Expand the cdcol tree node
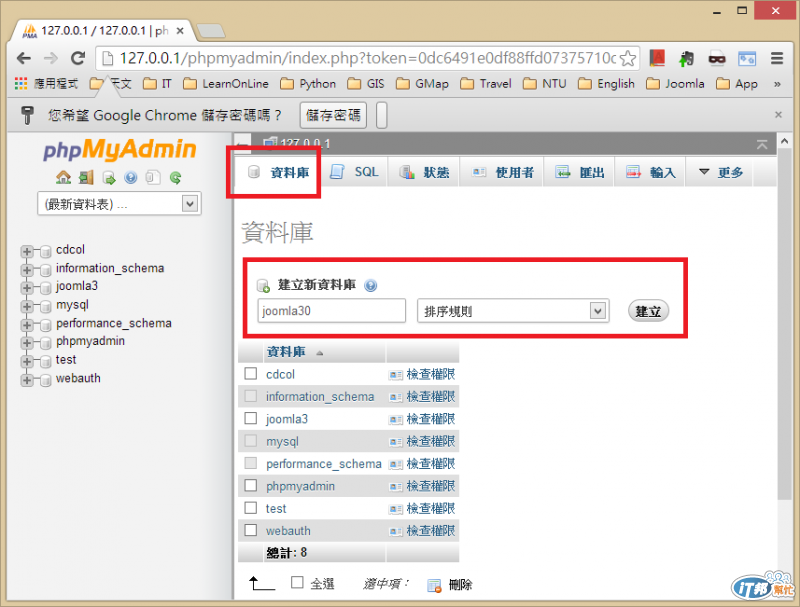This screenshot has height=607, width=800. pos(27,251)
